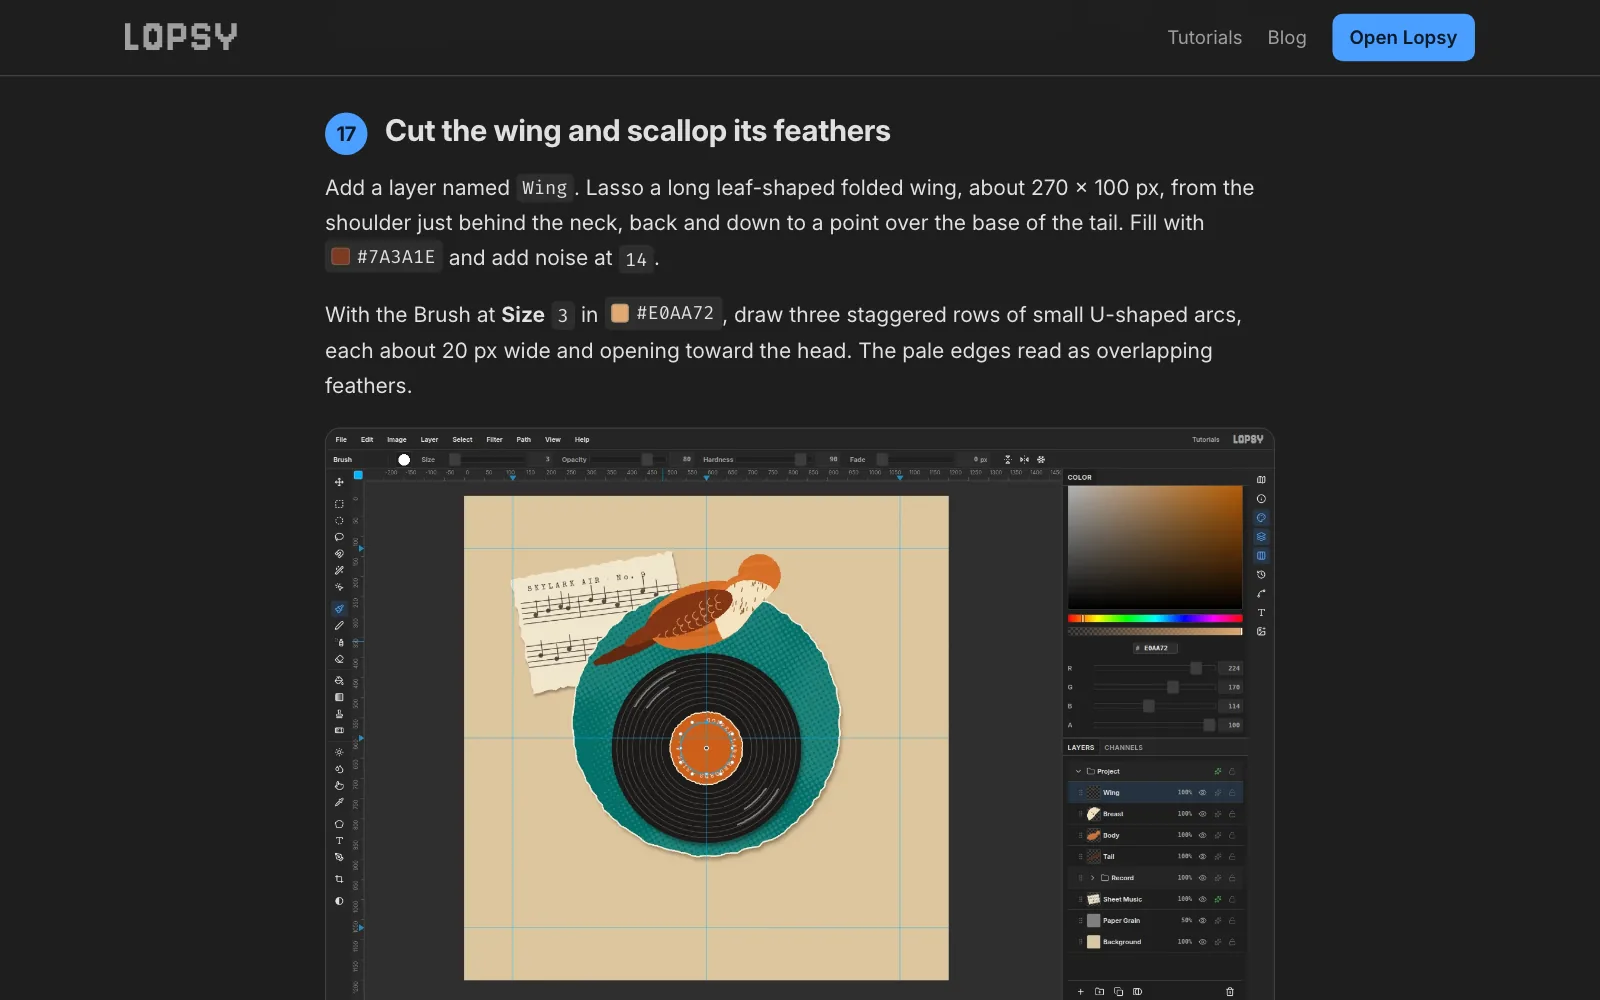
Task: Click the rainbow hue slider
Action: [1155, 618]
